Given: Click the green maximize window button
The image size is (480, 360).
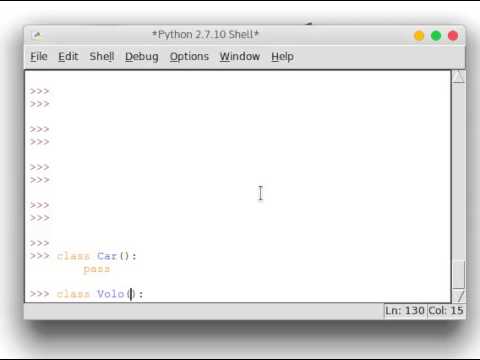Looking at the screenshot, I should 436,36.
